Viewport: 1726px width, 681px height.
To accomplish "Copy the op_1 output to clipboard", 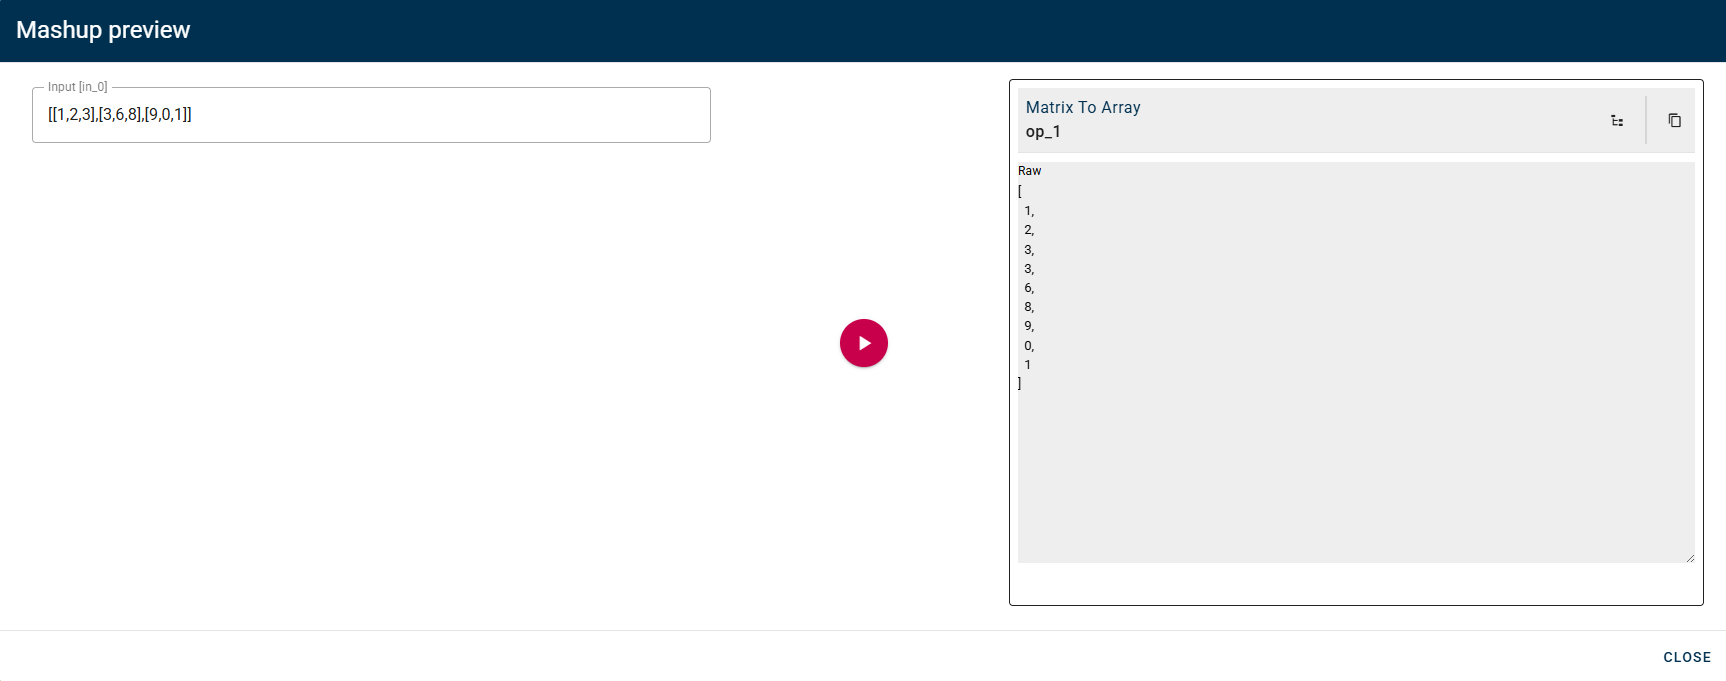I will point(1674,121).
